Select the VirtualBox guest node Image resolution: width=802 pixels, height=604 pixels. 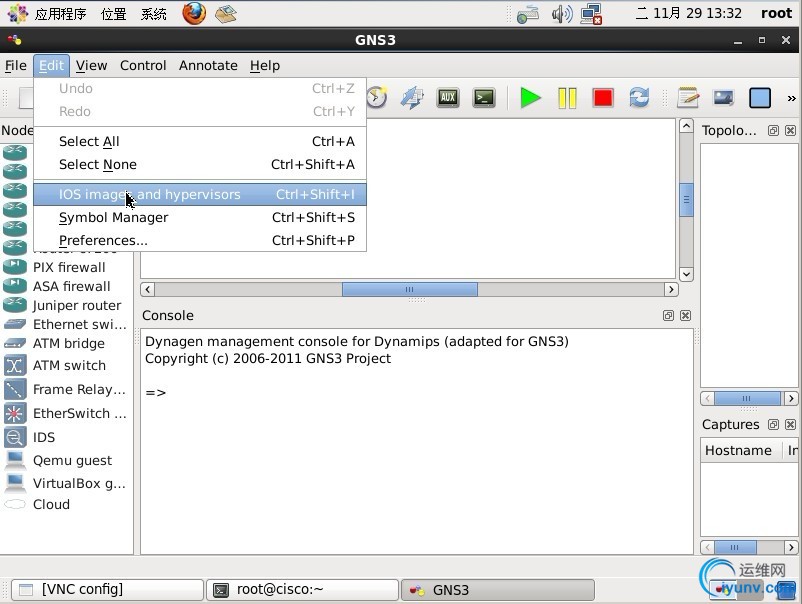[x=65, y=483]
